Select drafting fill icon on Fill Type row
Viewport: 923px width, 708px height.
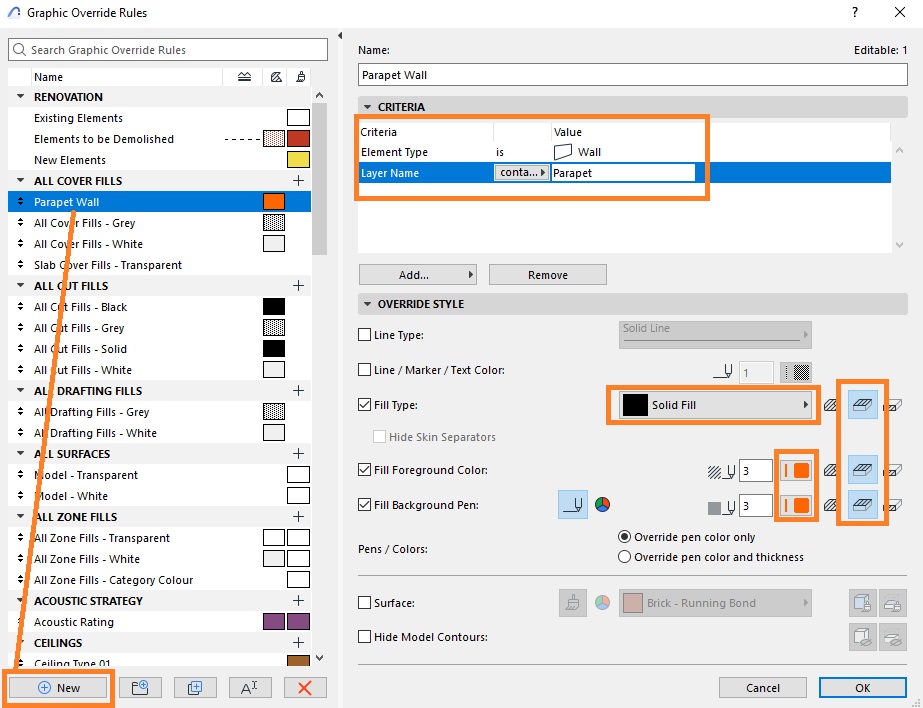(x=893, y=405)
